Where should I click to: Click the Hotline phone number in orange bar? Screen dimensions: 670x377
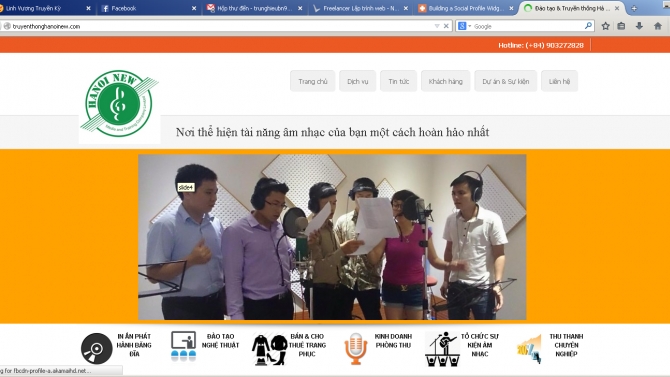541,45
